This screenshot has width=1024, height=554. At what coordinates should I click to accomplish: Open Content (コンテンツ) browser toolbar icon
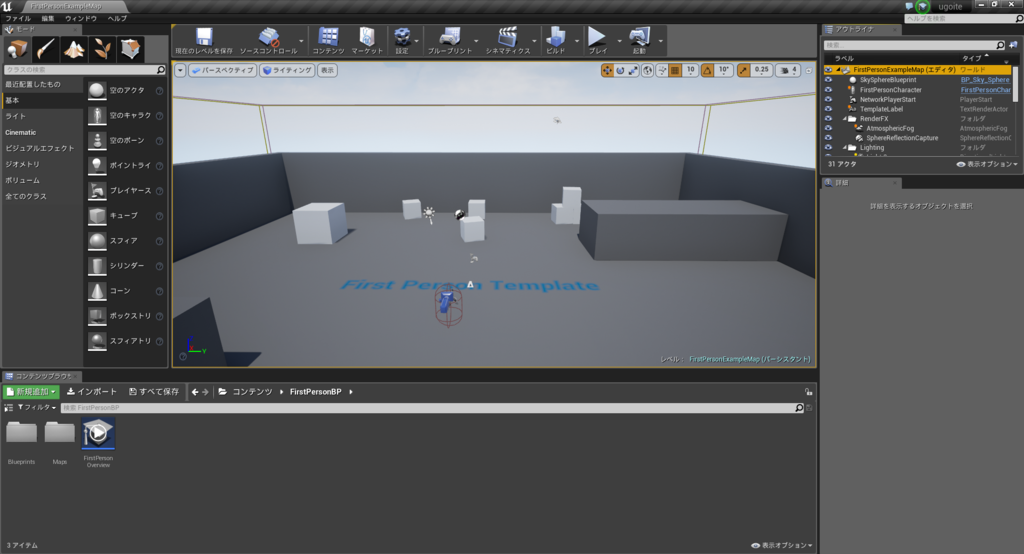328,41
